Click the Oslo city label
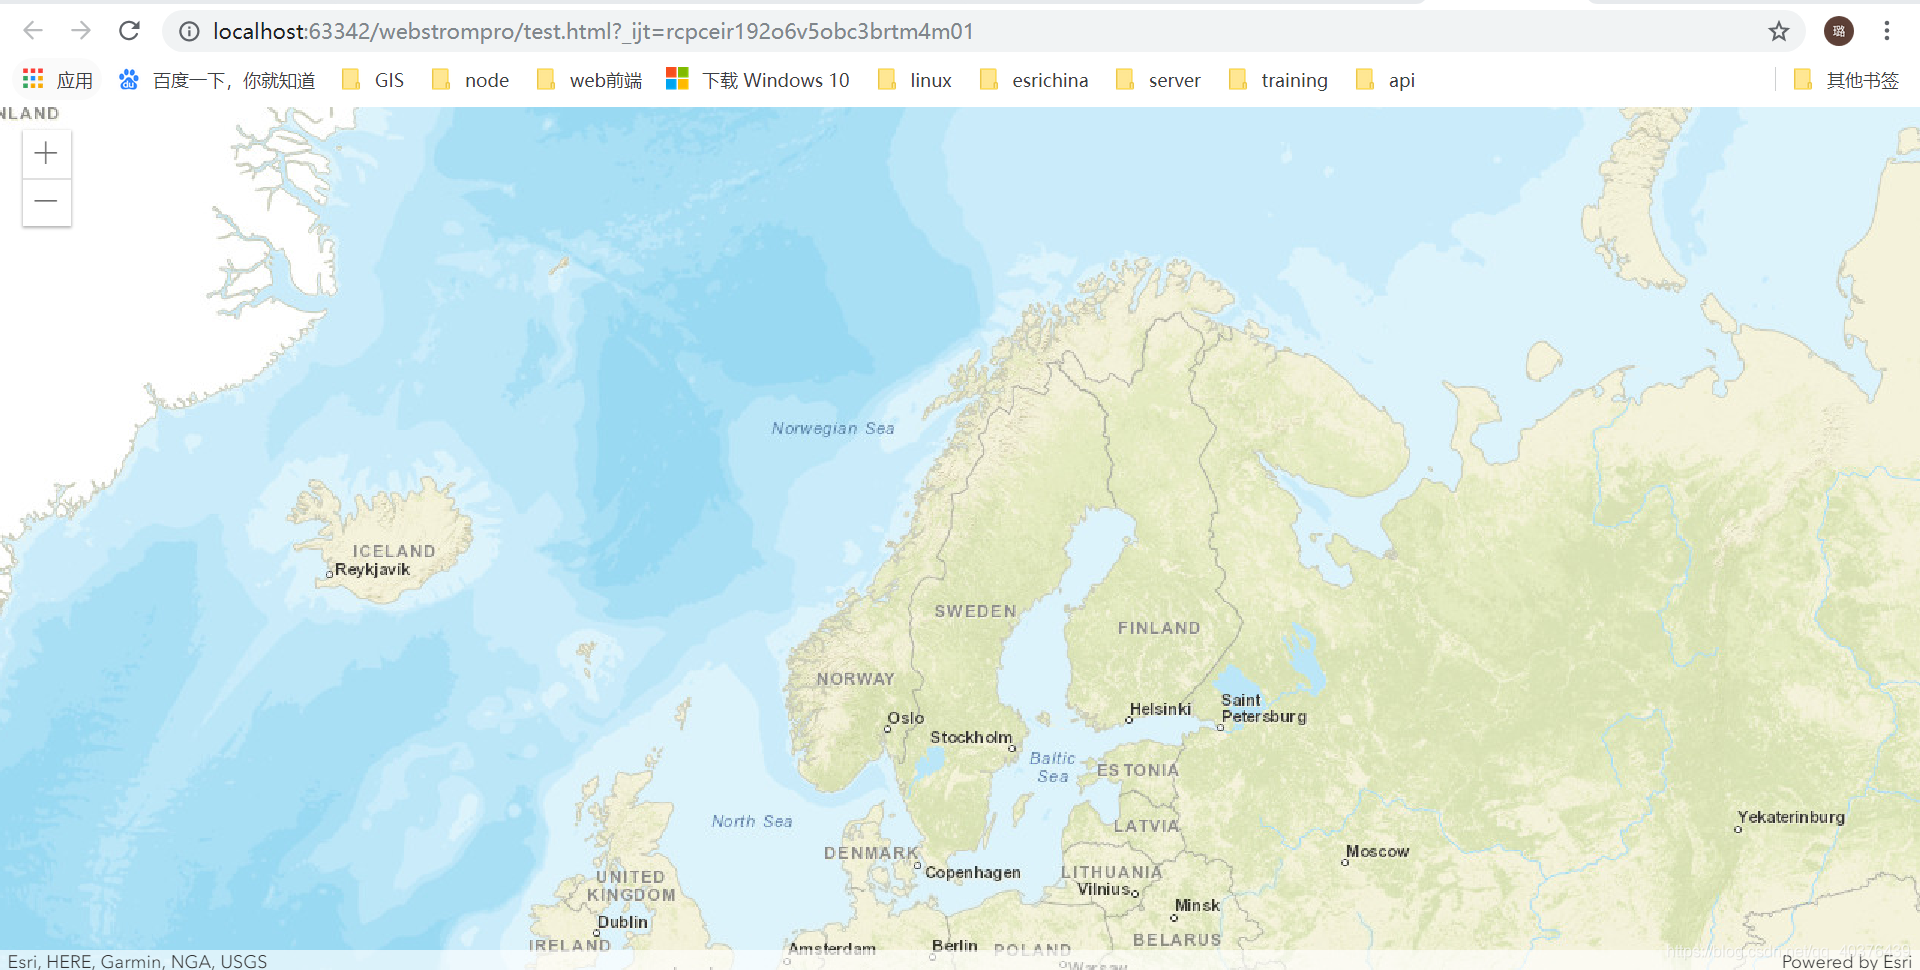This screenshot has width=1920, height=970. pos(905,718)
